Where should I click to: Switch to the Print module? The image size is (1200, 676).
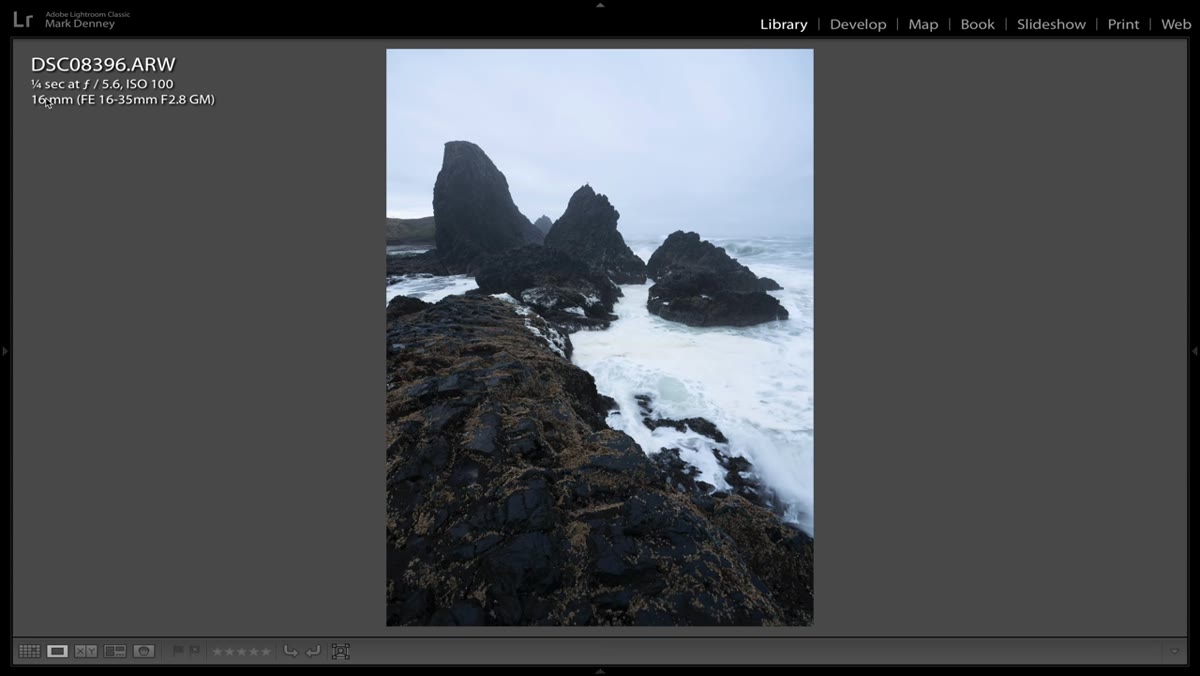[x=1123, y=24]
